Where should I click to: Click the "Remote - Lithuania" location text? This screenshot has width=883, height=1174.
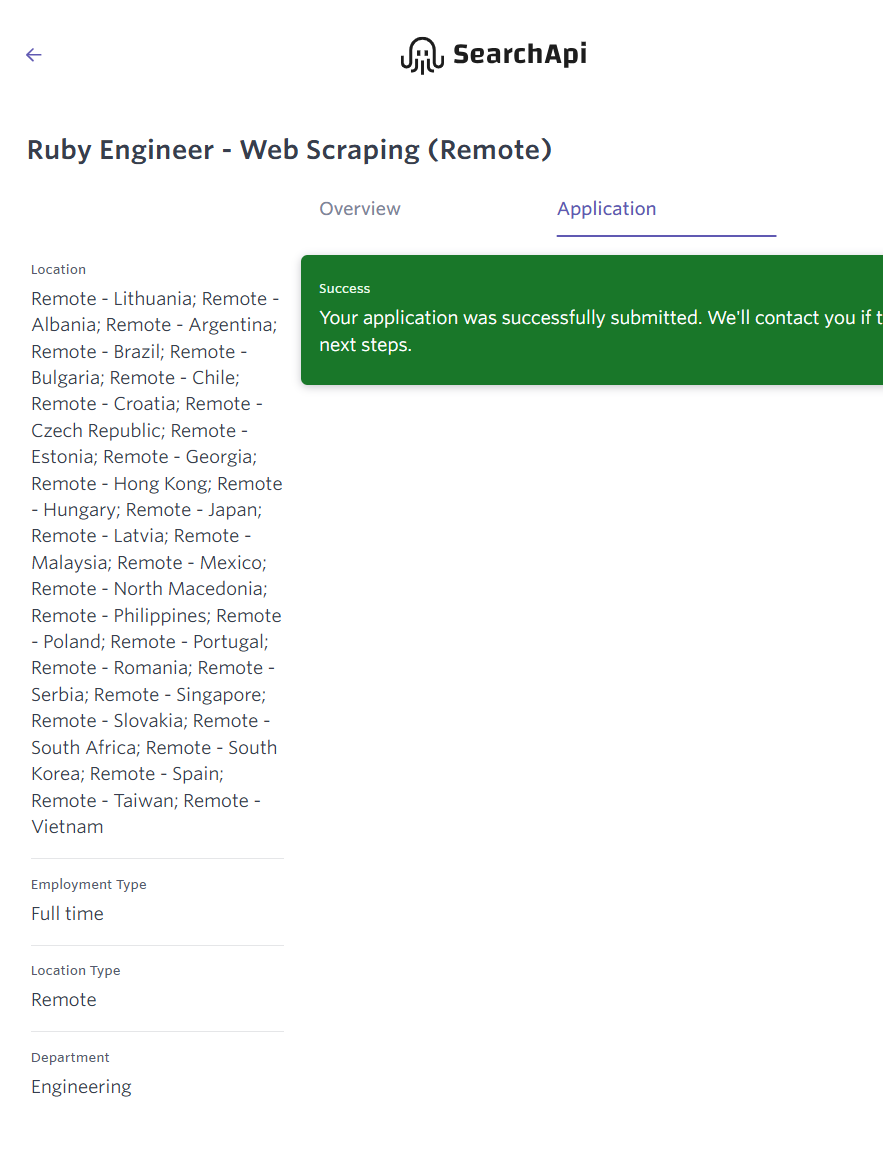click(x=111, y=299)
